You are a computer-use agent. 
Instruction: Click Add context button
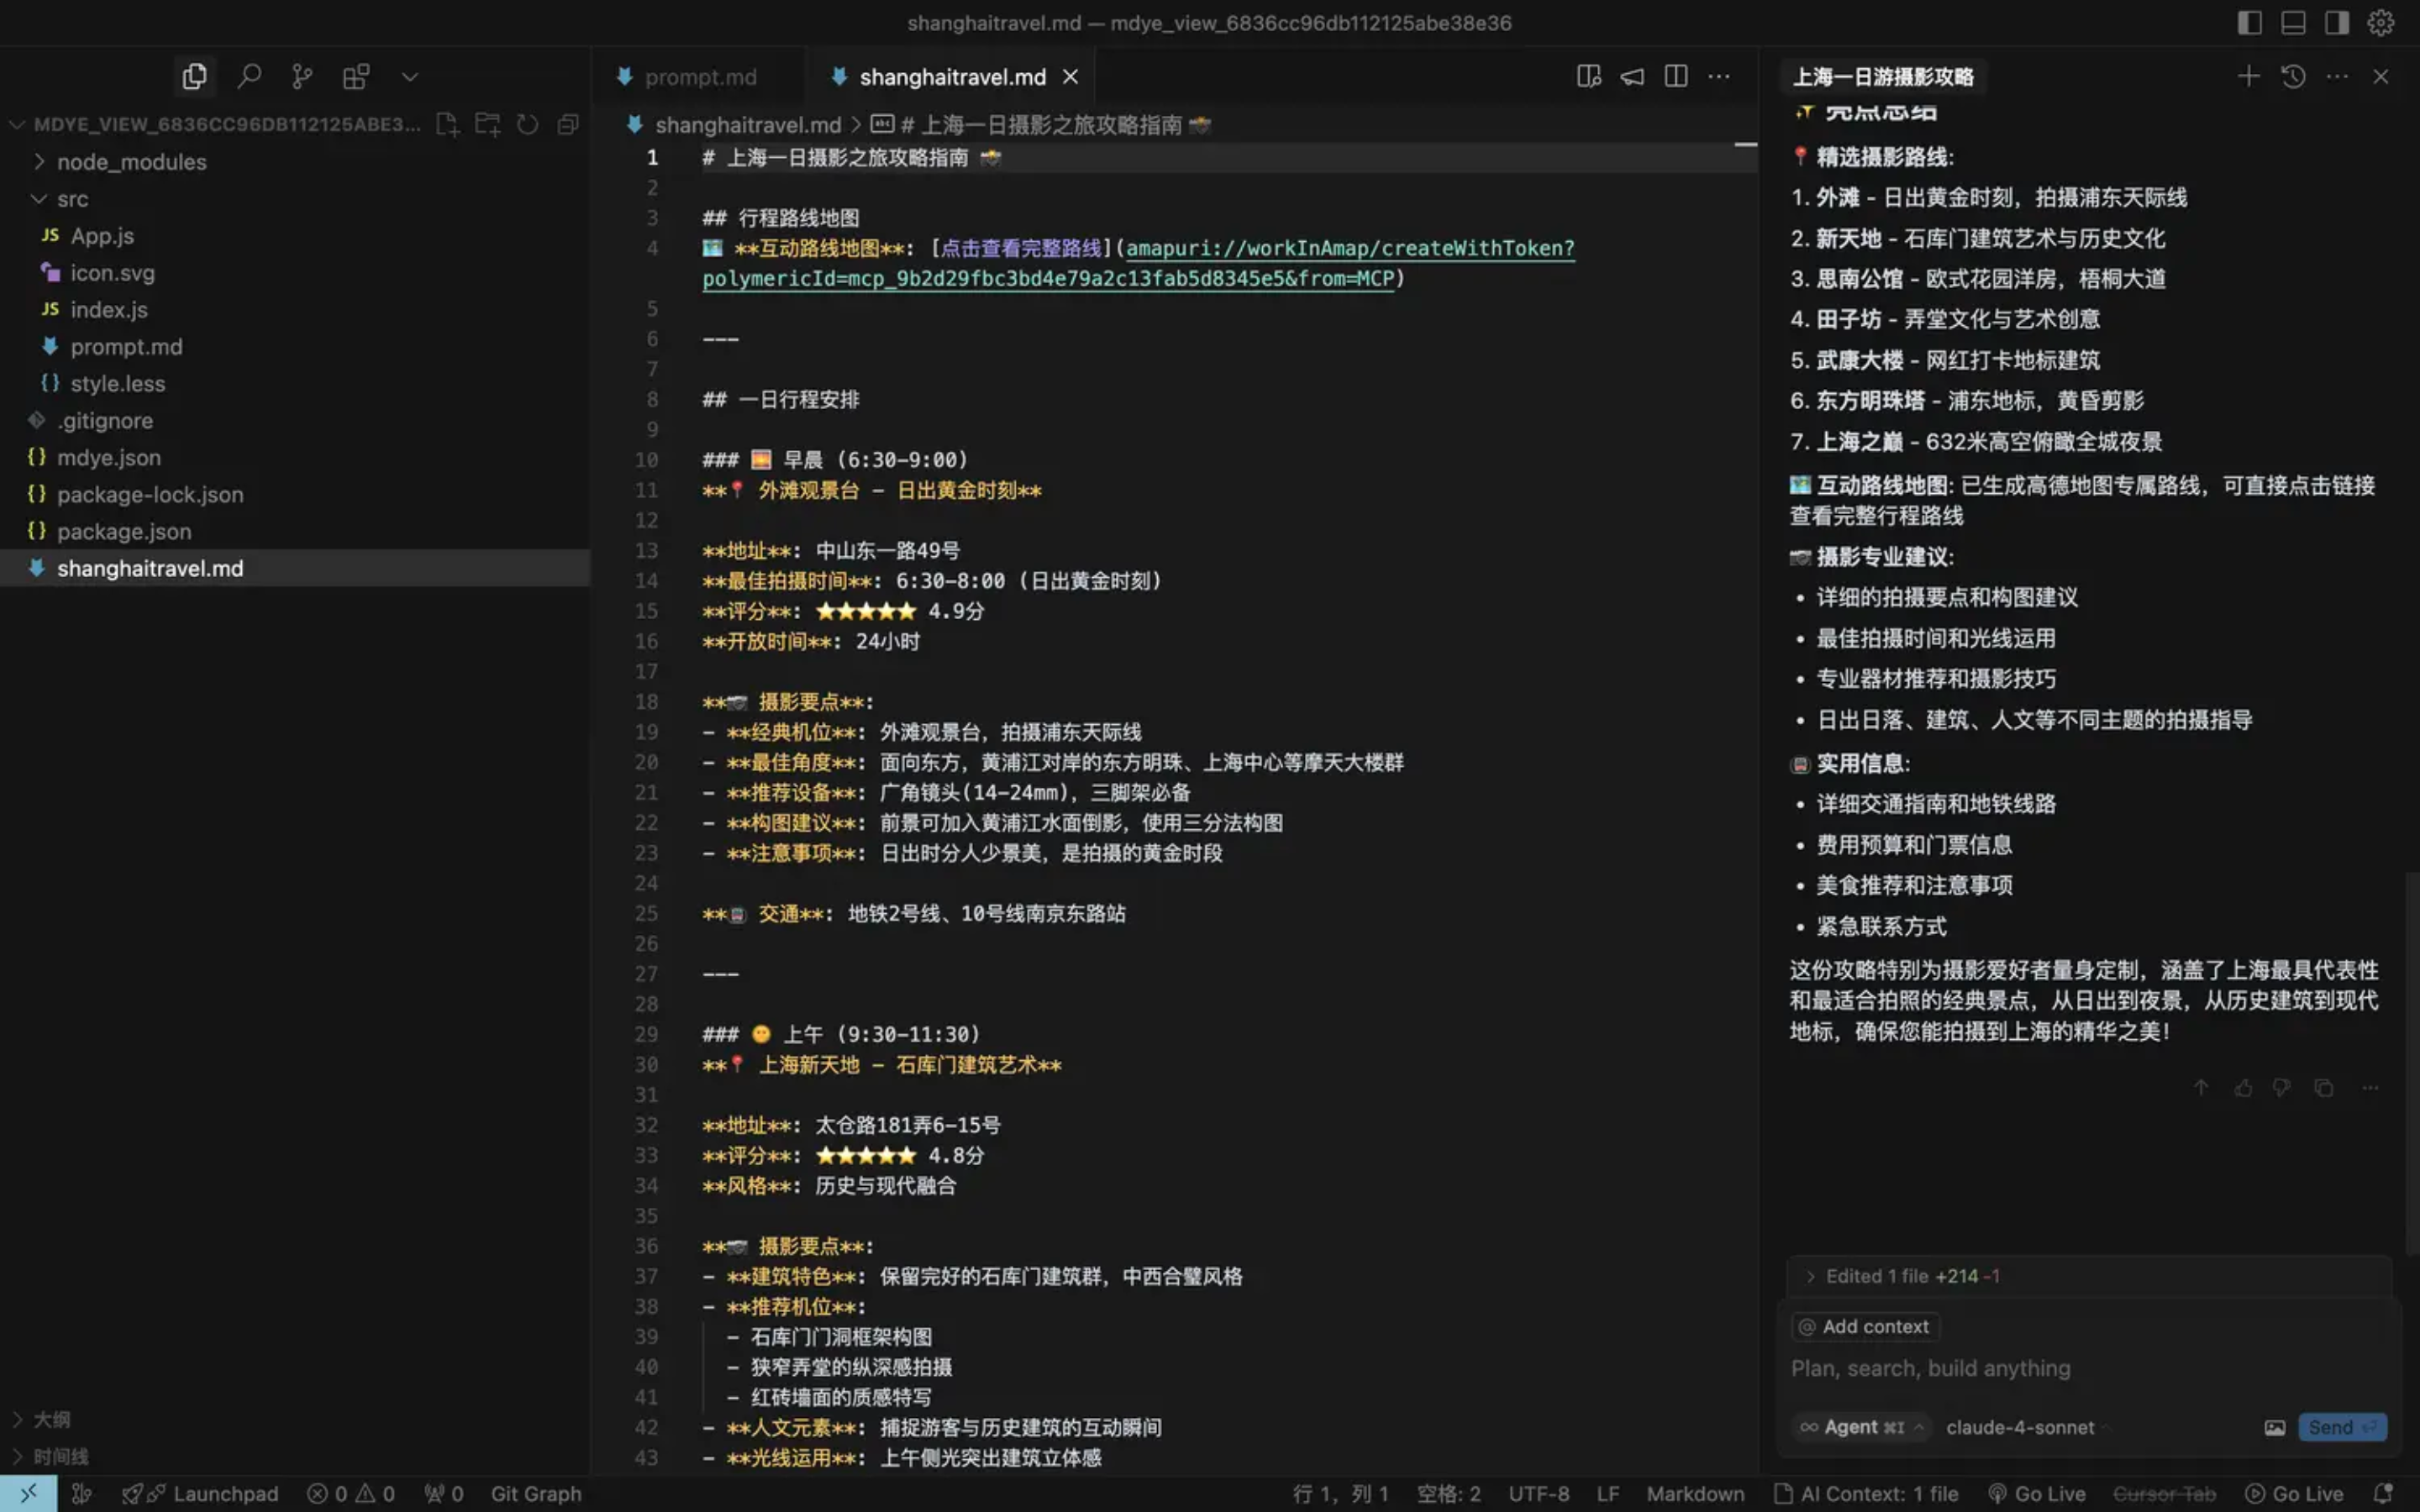pos(1865,1326)
